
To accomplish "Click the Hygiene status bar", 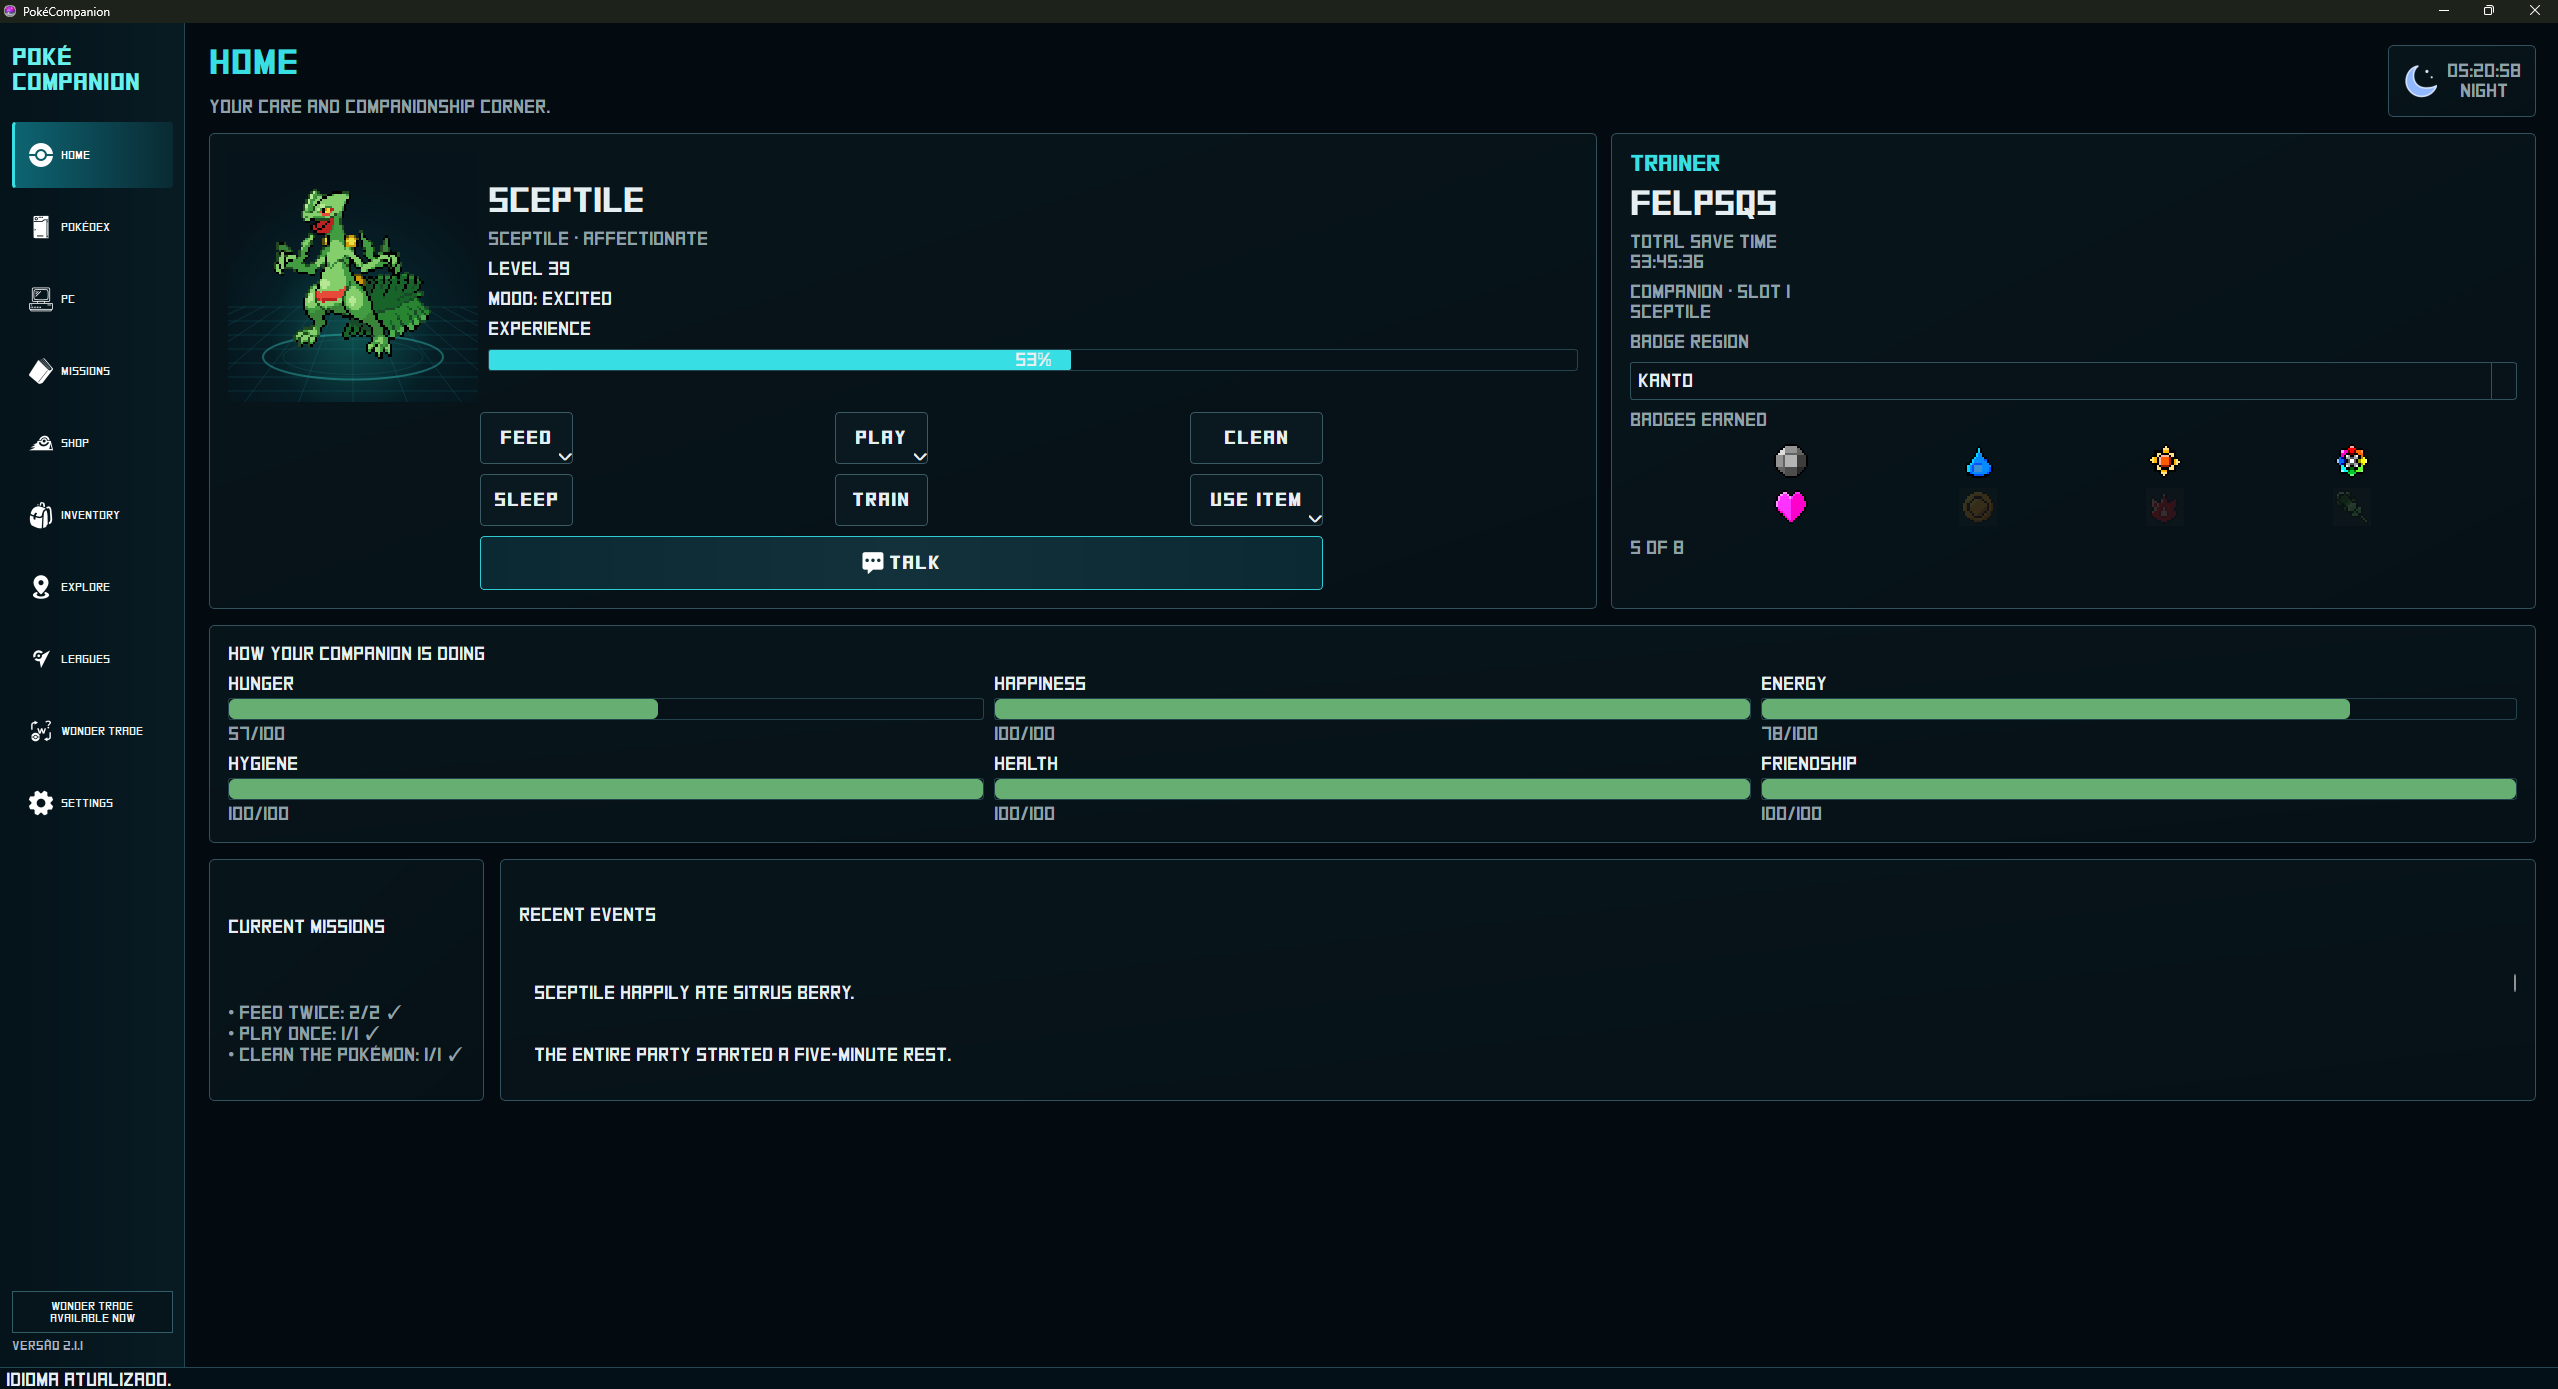I will 606,789.
